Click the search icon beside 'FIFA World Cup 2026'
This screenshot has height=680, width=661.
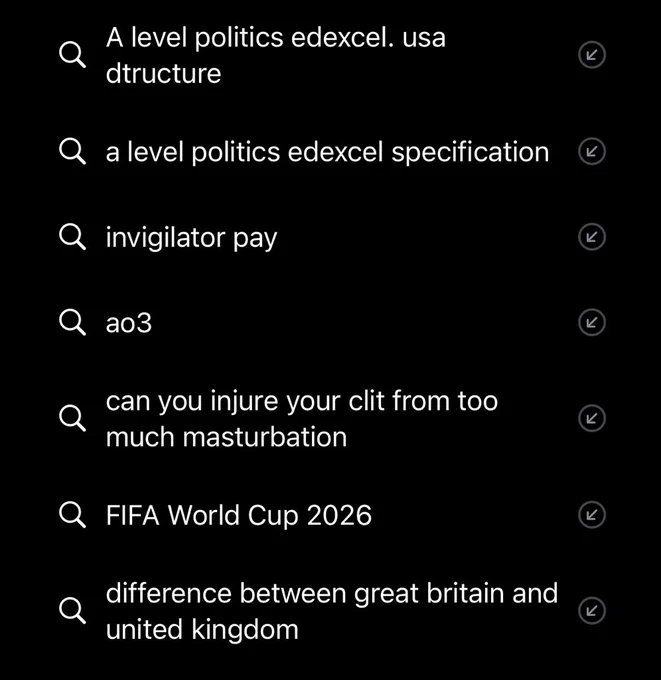click(72, 515)
